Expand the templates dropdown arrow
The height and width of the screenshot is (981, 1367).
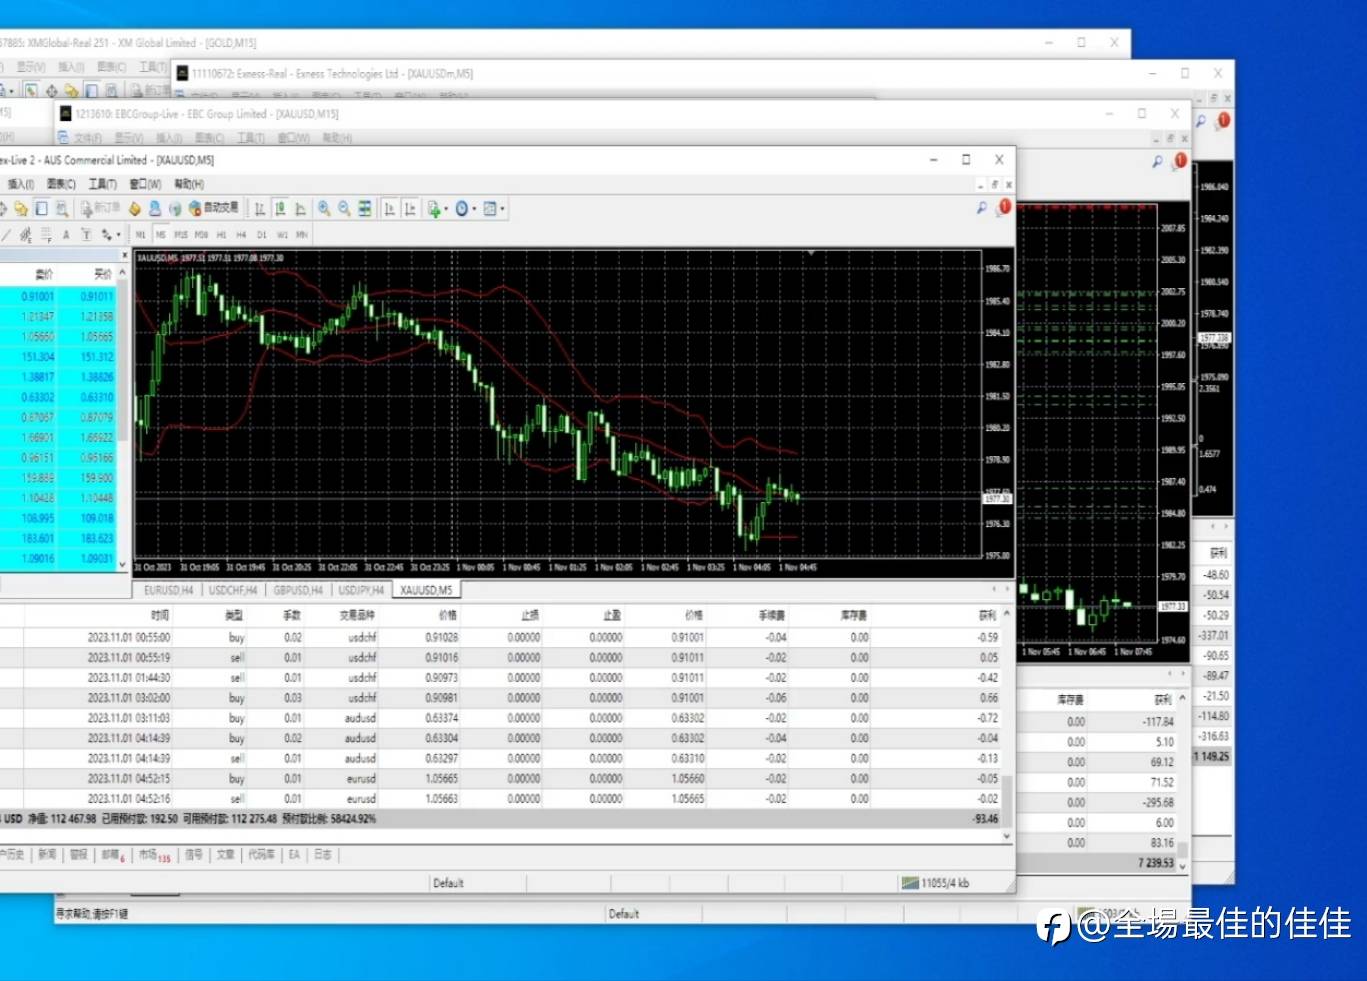tap(502, 209)
